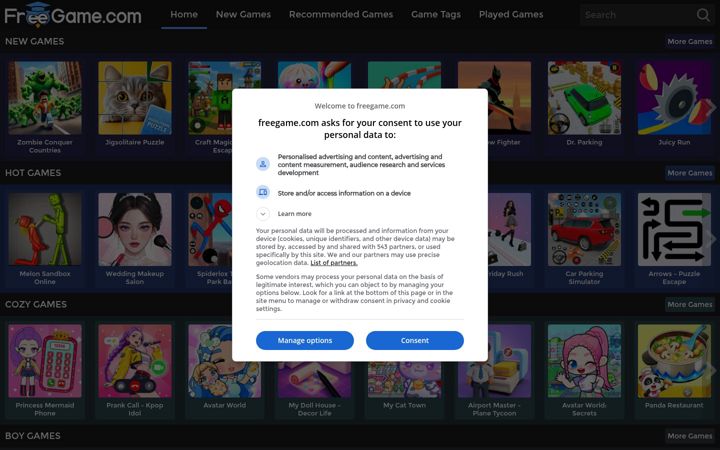Open Panda Restaurant game thumbnail
The image size is (720, 450).
[x=674, y=361]
